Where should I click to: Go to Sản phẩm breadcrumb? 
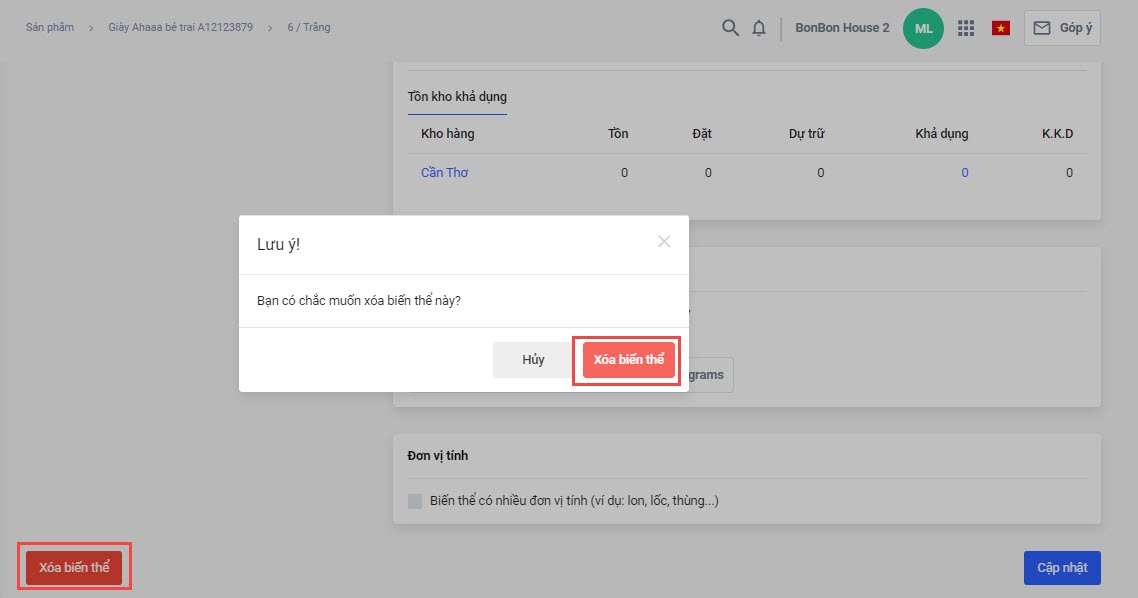[50, 27]
